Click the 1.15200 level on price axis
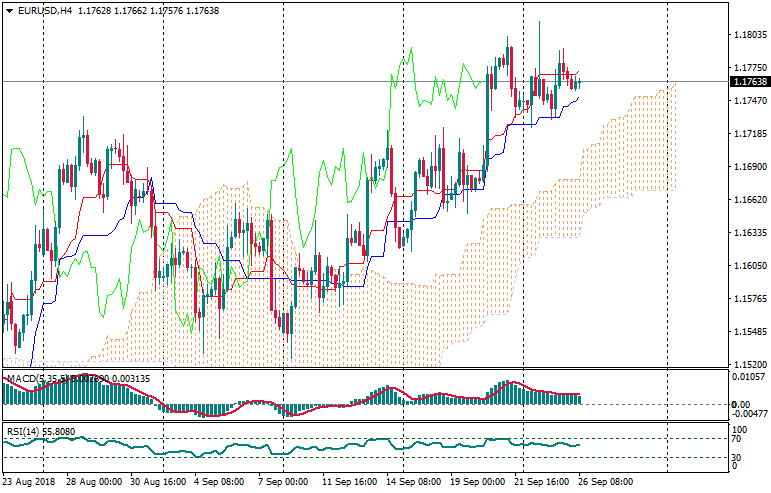This screenshot has height=493, width=771. tap(749, 365)
